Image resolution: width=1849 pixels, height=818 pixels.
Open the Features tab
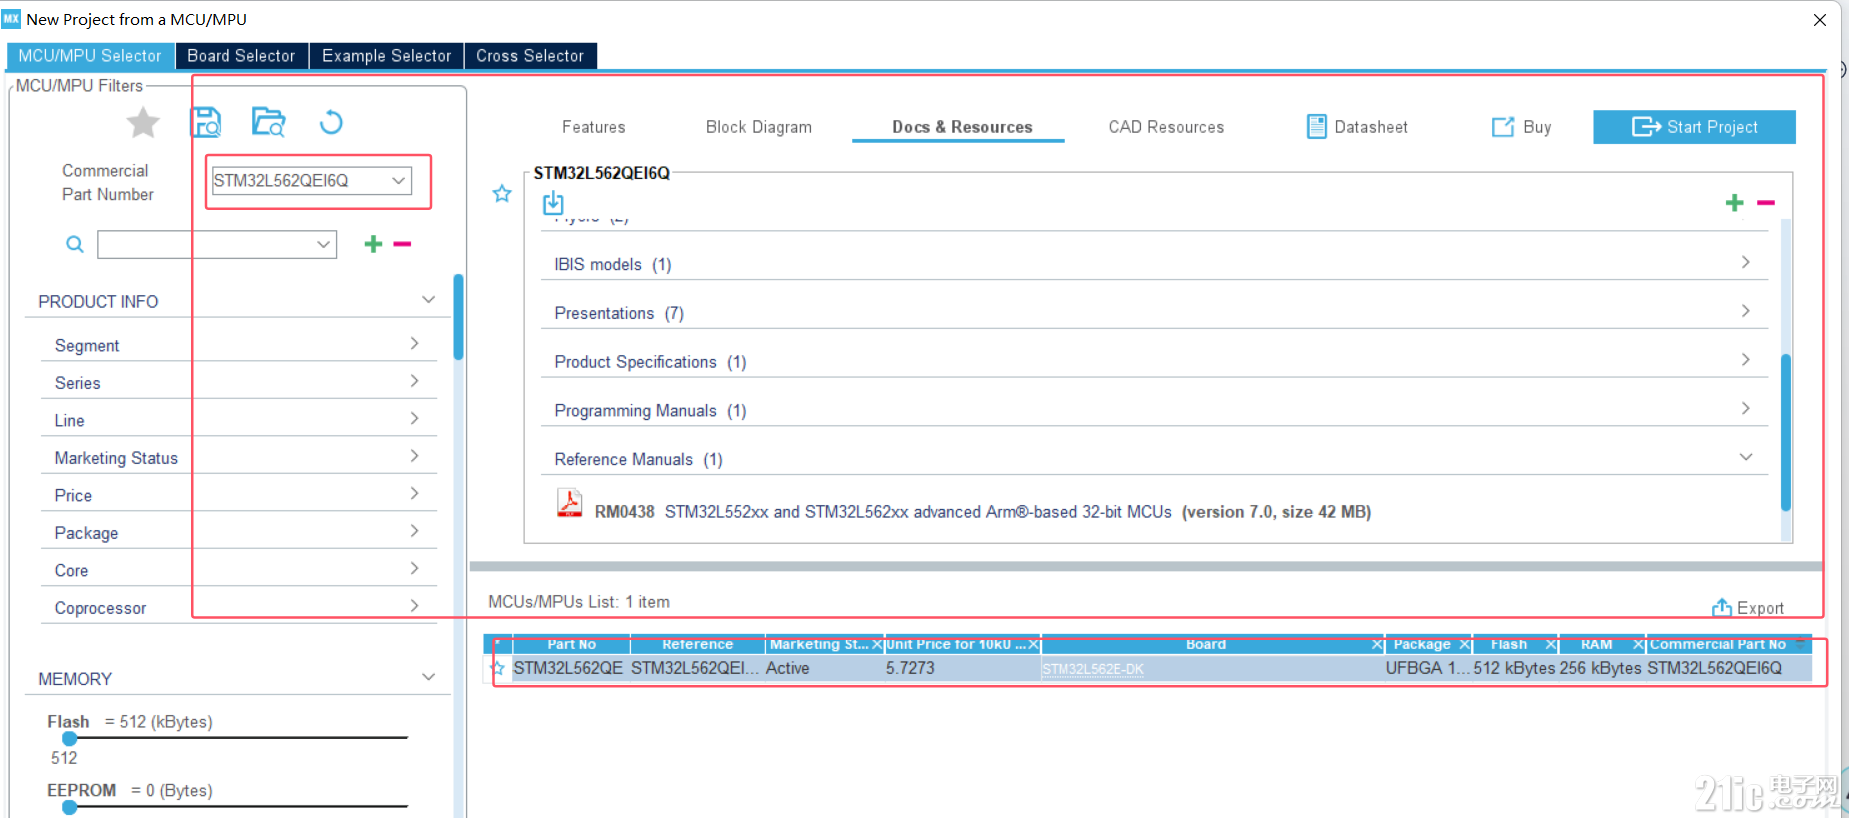pos(594,127)
